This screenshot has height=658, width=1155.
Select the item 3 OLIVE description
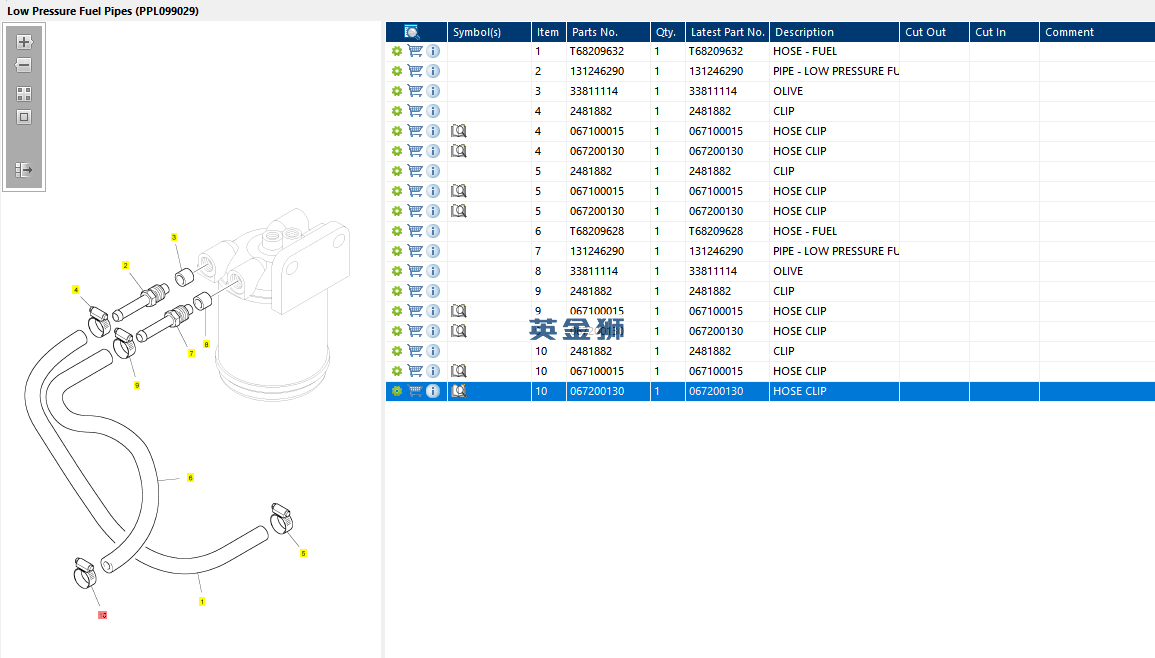click(788, 91)
